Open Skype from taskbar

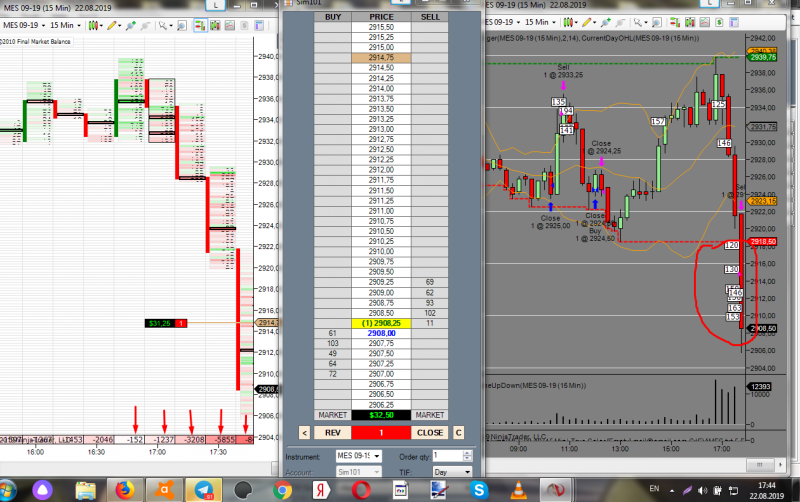point(479,490)
